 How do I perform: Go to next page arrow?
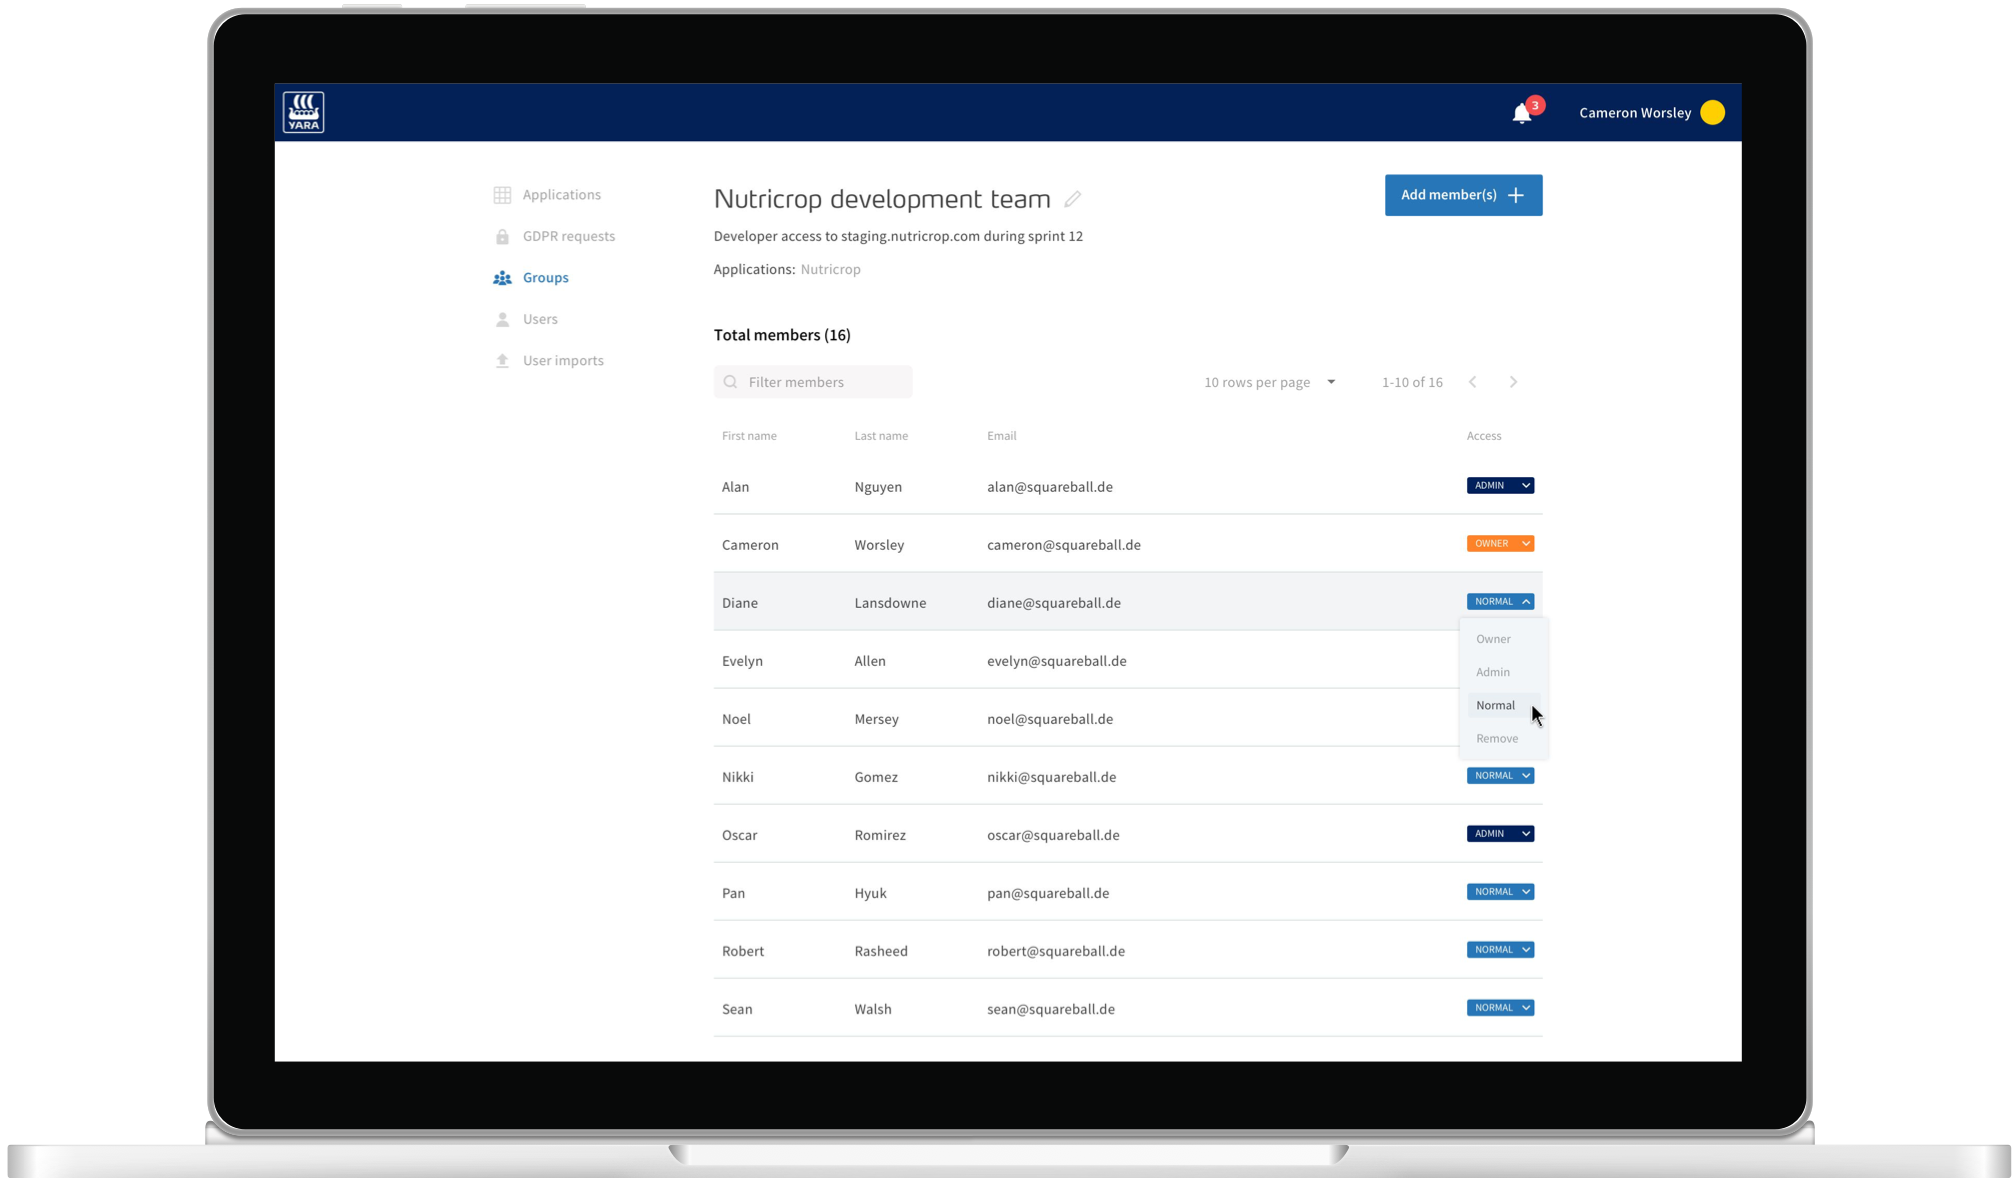click(x=1513, y=382)
